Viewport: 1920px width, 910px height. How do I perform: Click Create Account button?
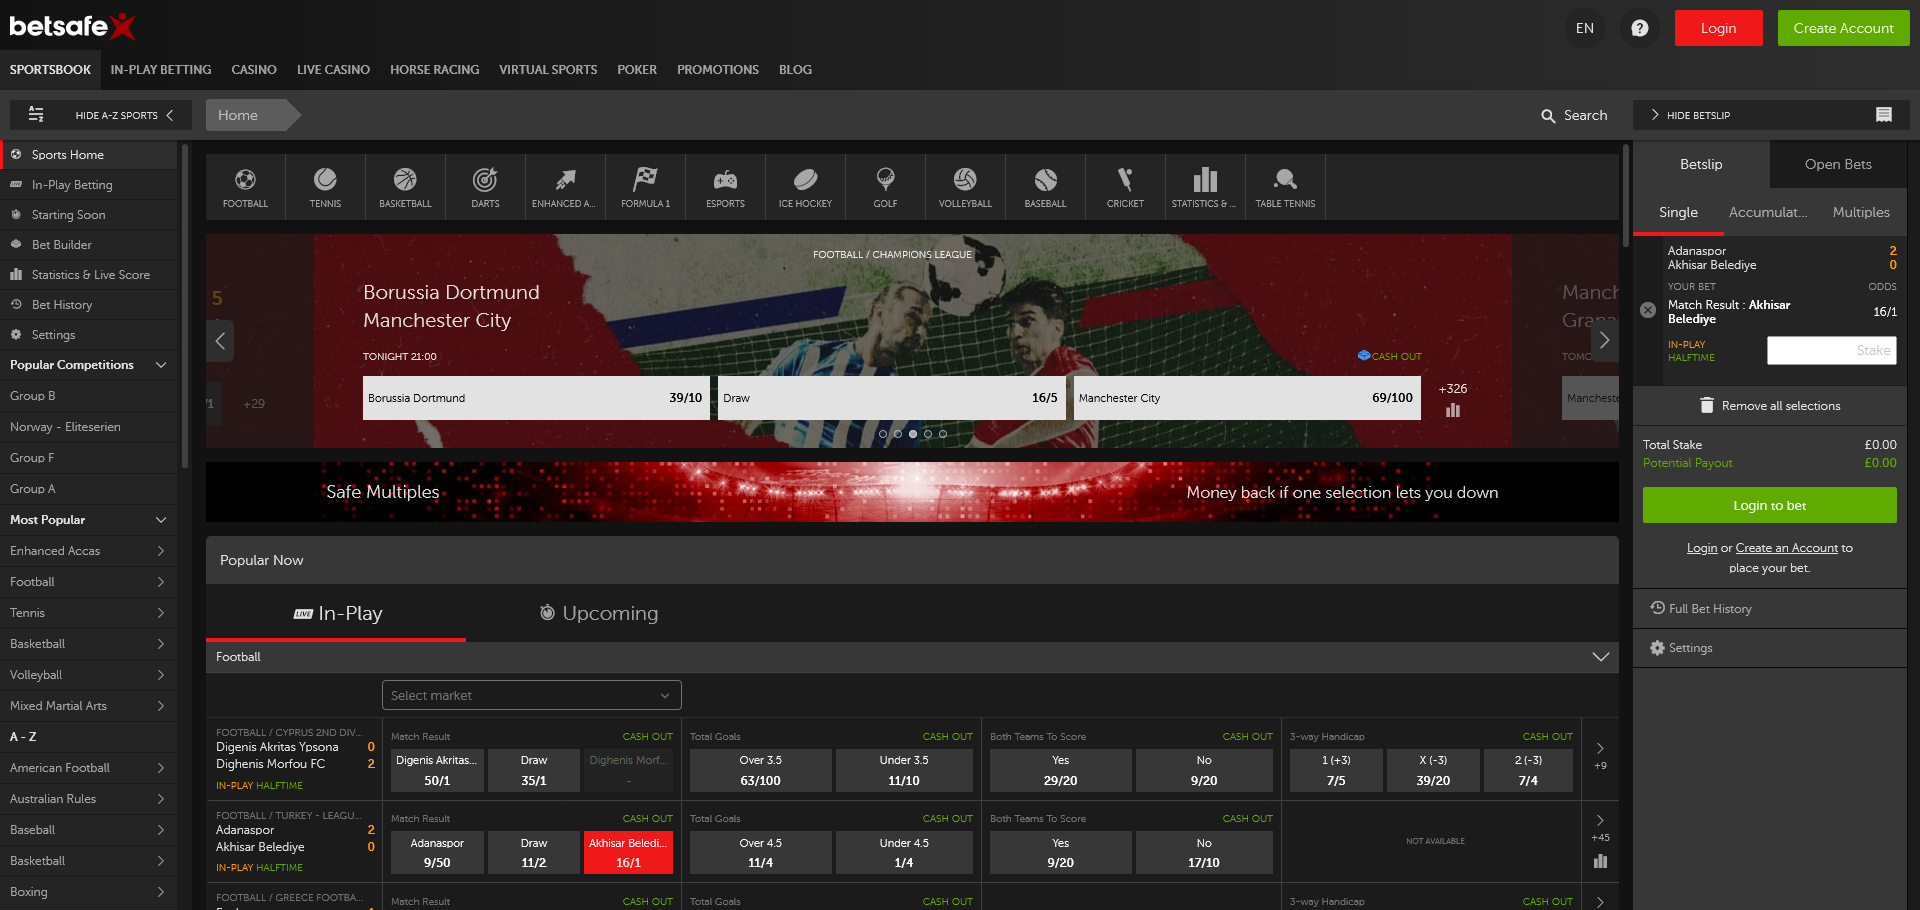tap(1843, 28)
